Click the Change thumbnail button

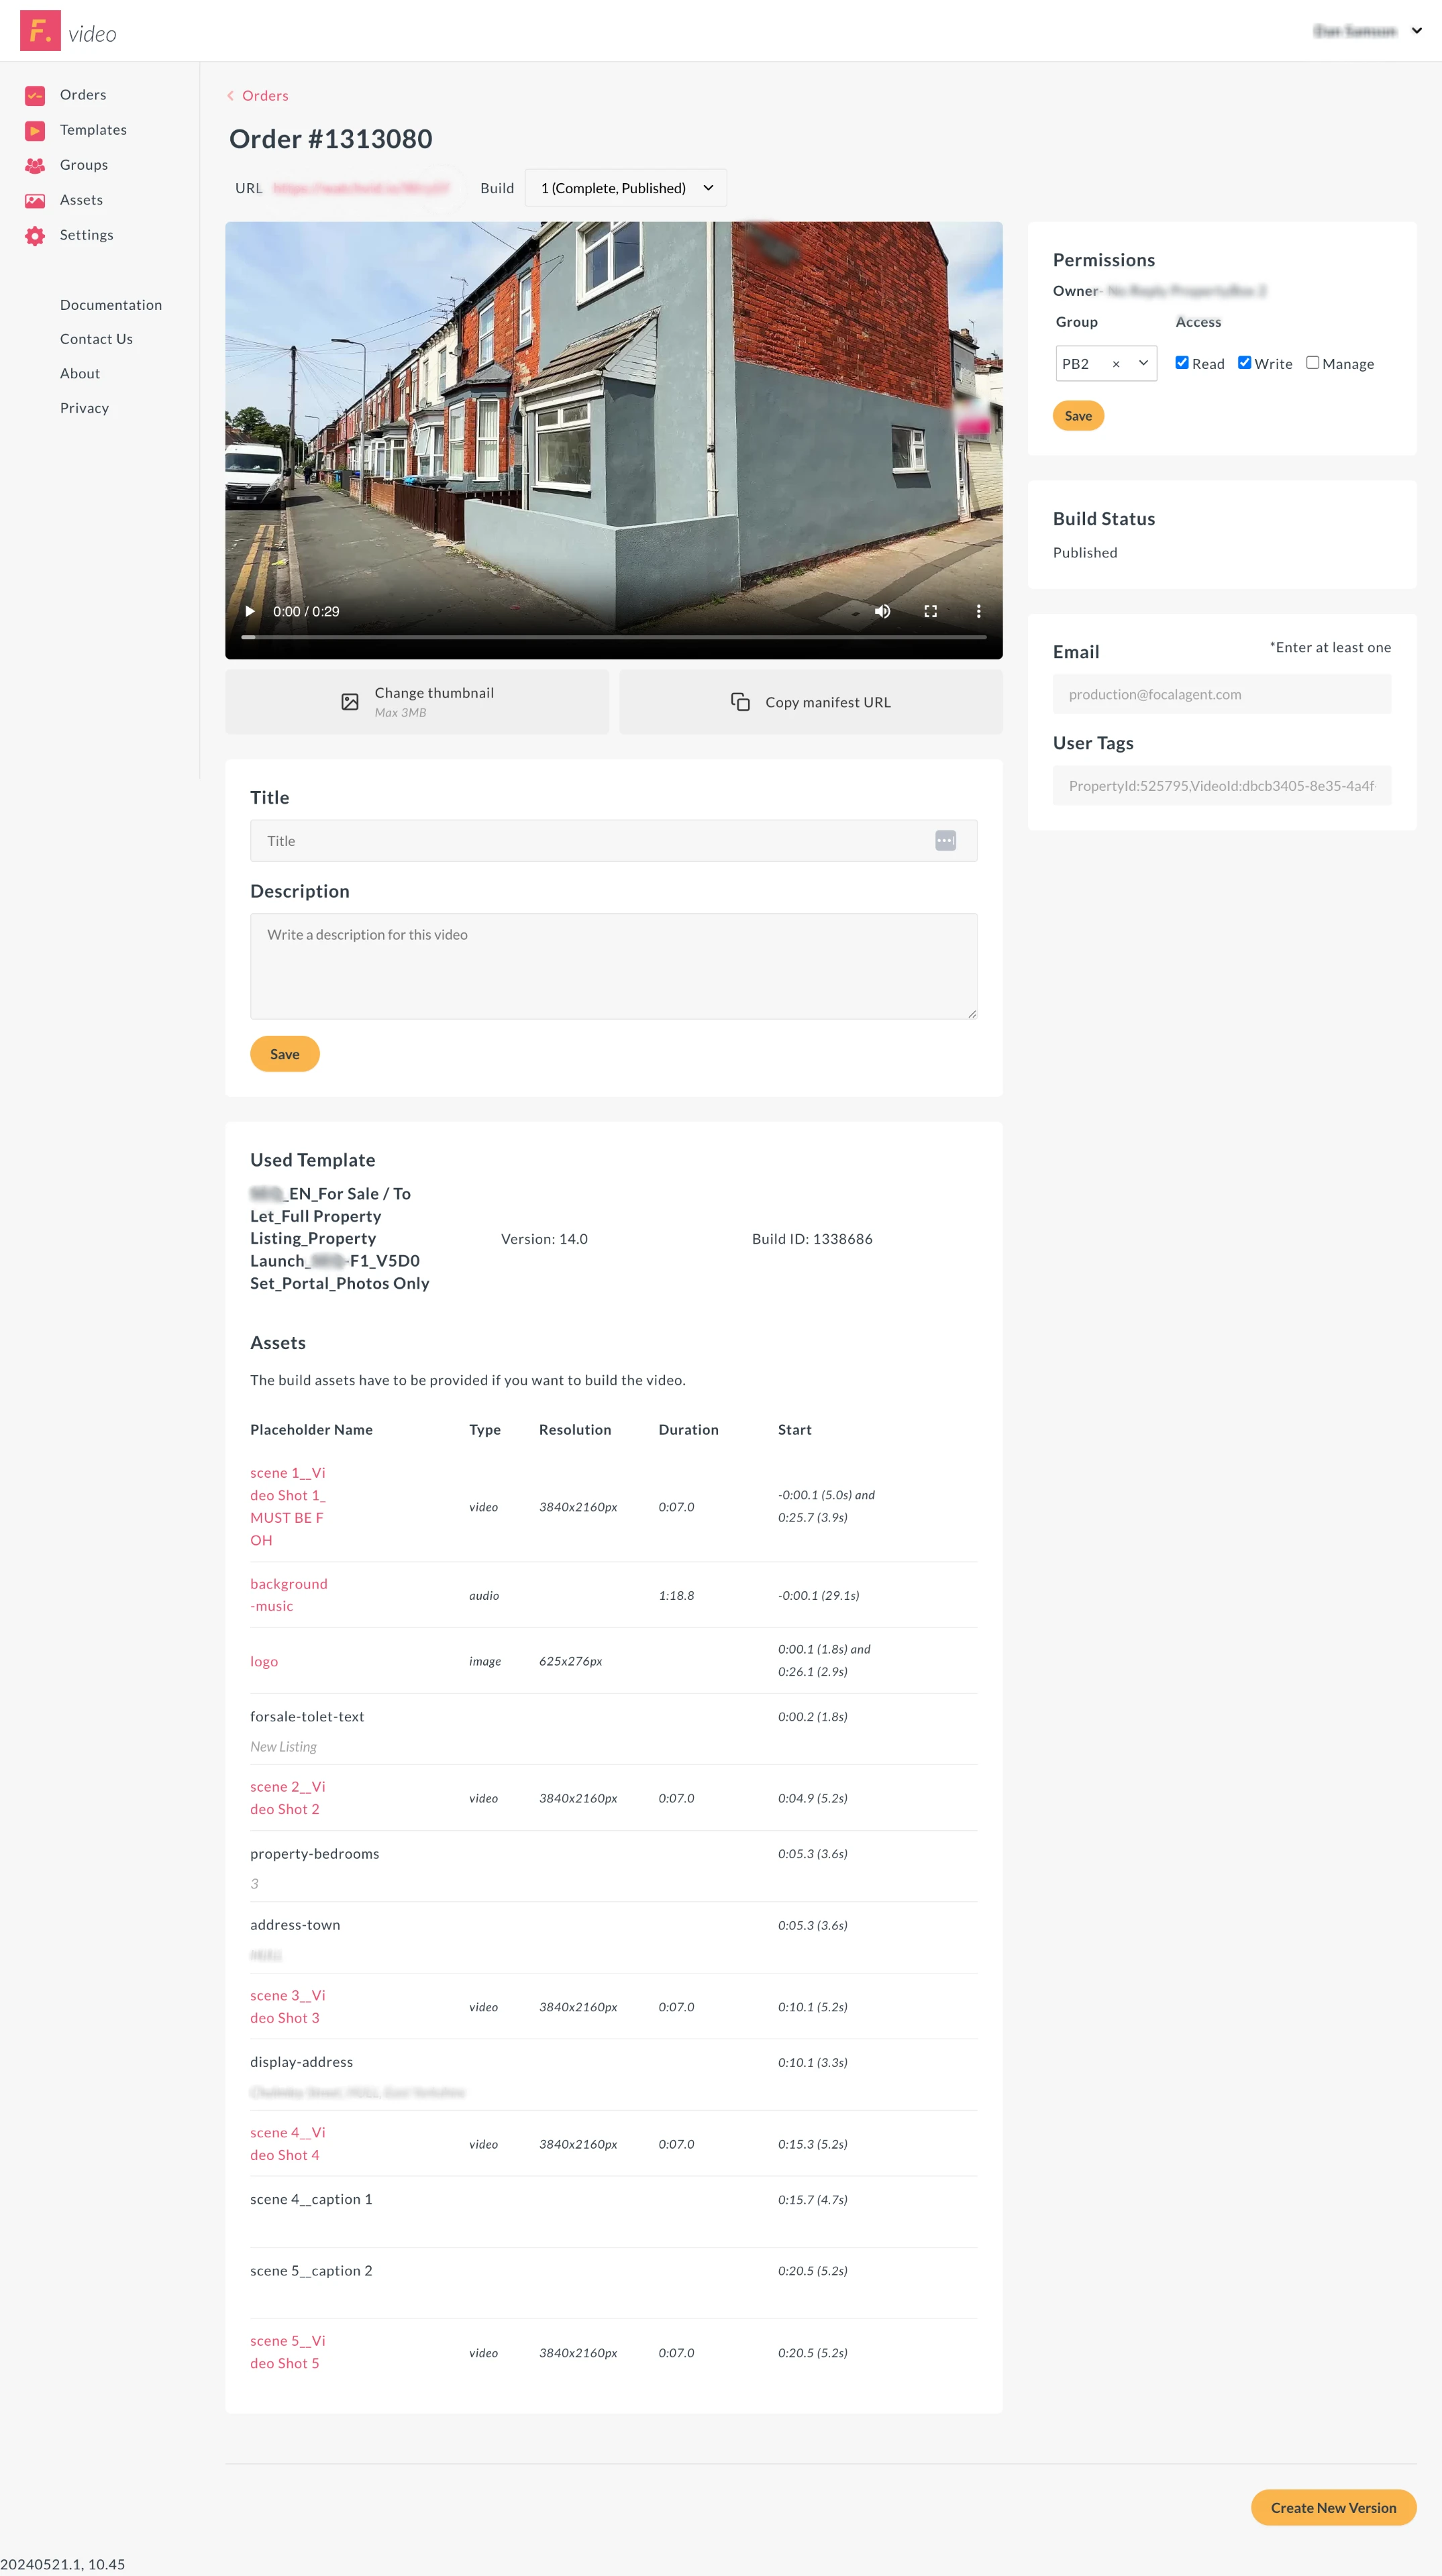pos(417,702)
